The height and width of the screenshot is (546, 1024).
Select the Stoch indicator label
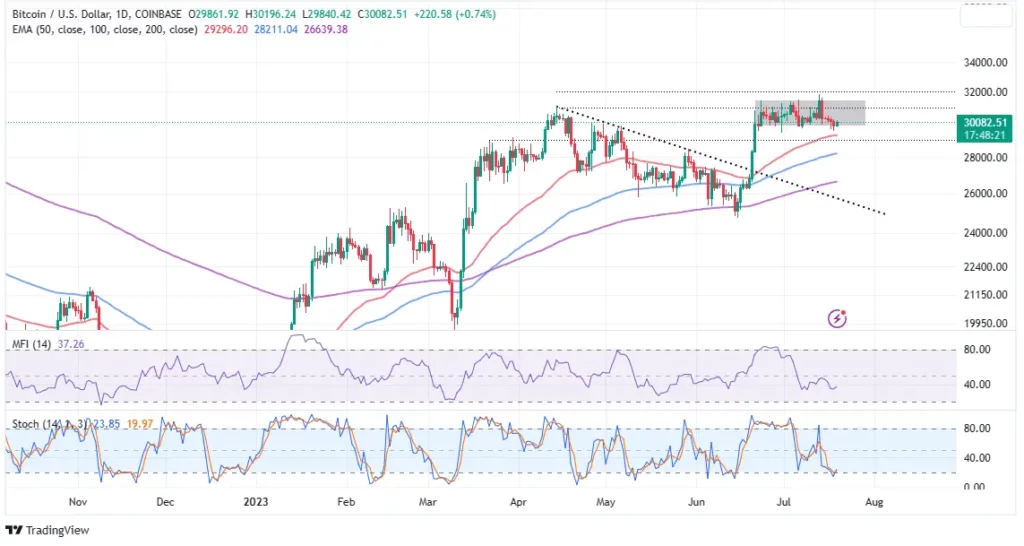click(x=25, y=424)
